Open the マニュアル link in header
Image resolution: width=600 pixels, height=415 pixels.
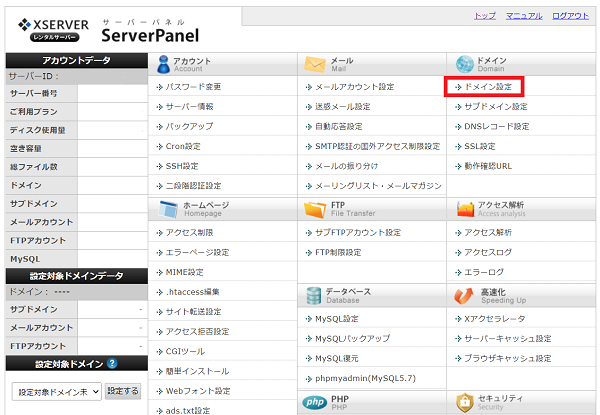(524, 17)
